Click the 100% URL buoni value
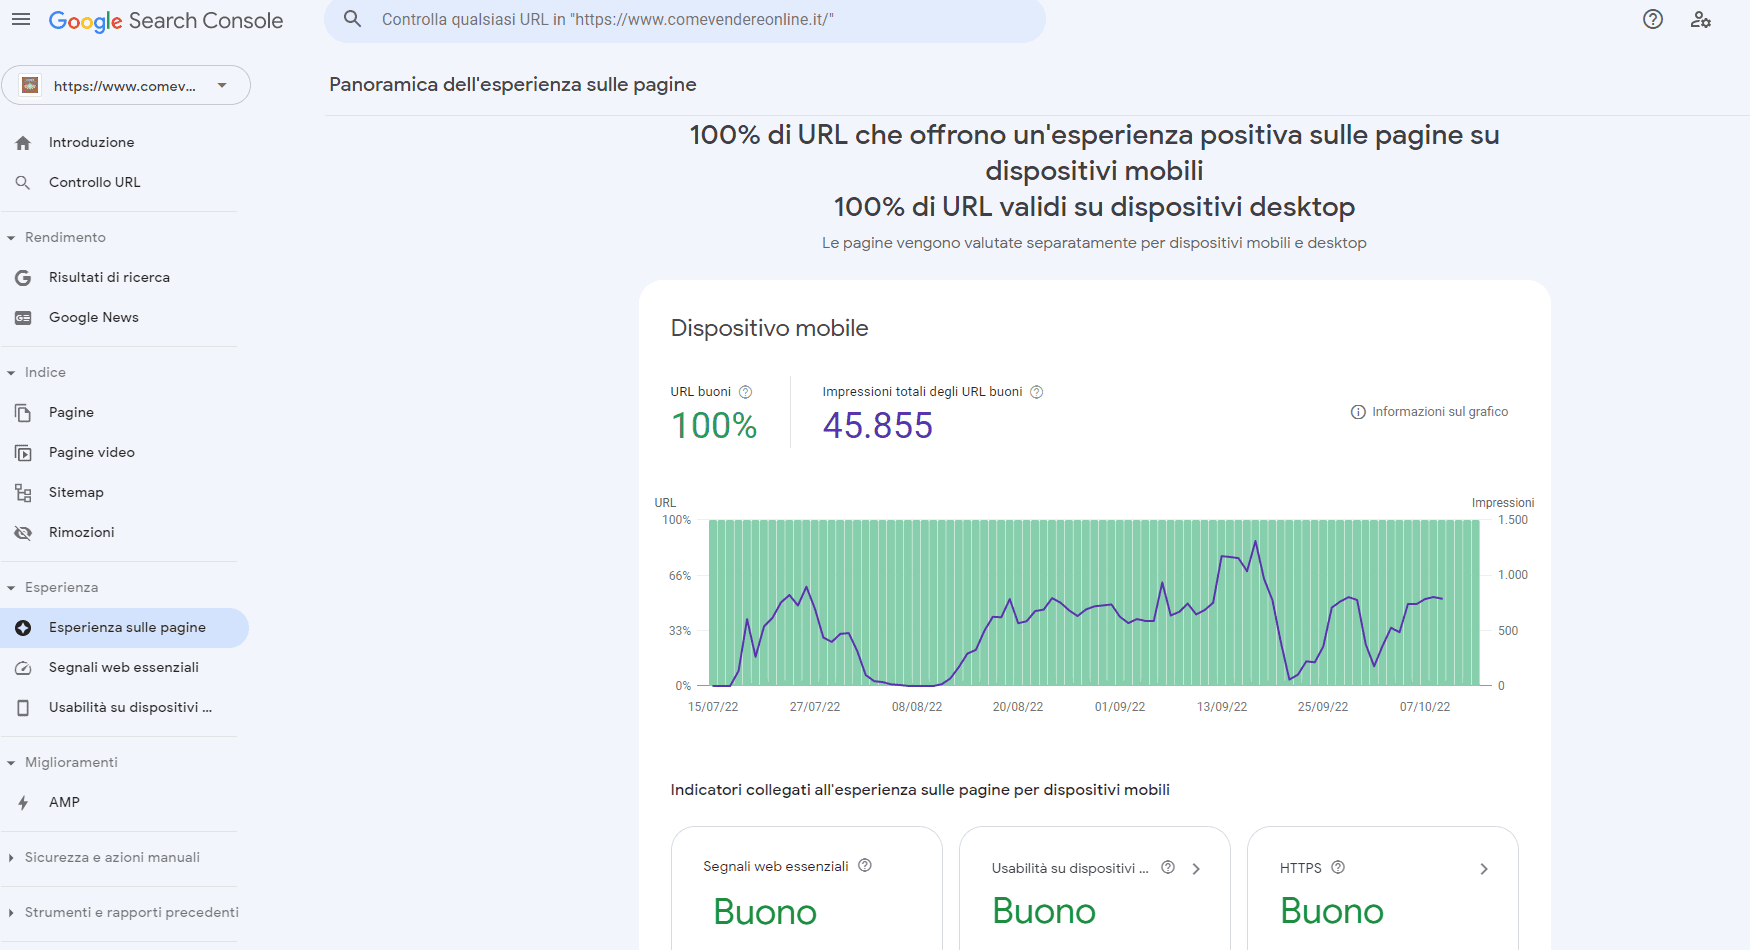The width and height of the screenshot is (1750, 950). (x=714, y=426)
